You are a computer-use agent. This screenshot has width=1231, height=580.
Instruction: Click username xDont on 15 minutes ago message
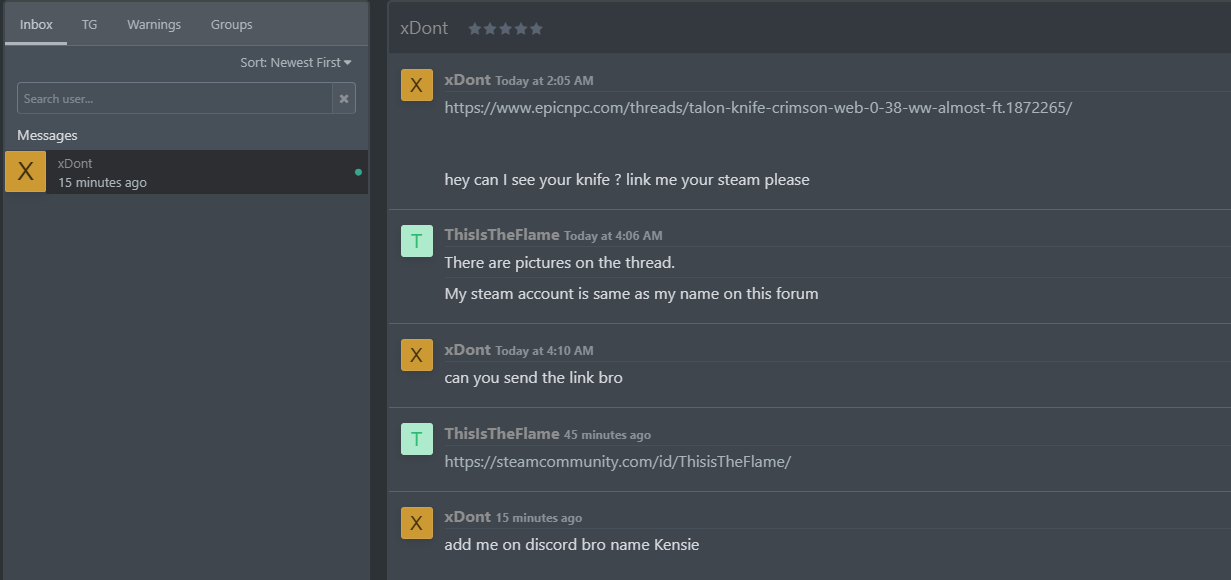coord(468,517)
